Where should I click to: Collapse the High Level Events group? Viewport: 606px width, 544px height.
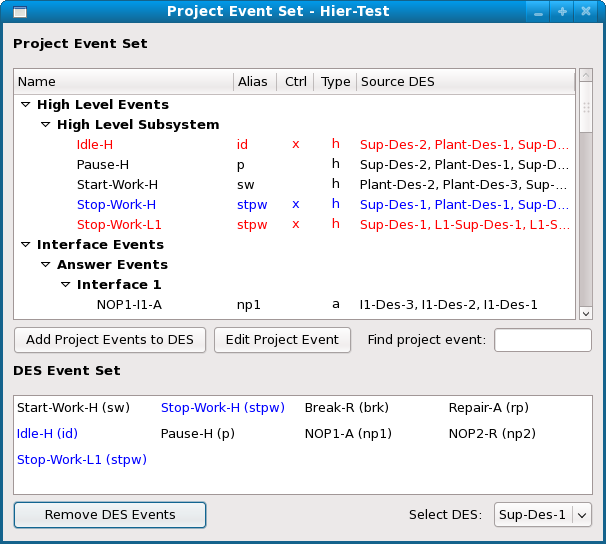(x=24, y=105)
